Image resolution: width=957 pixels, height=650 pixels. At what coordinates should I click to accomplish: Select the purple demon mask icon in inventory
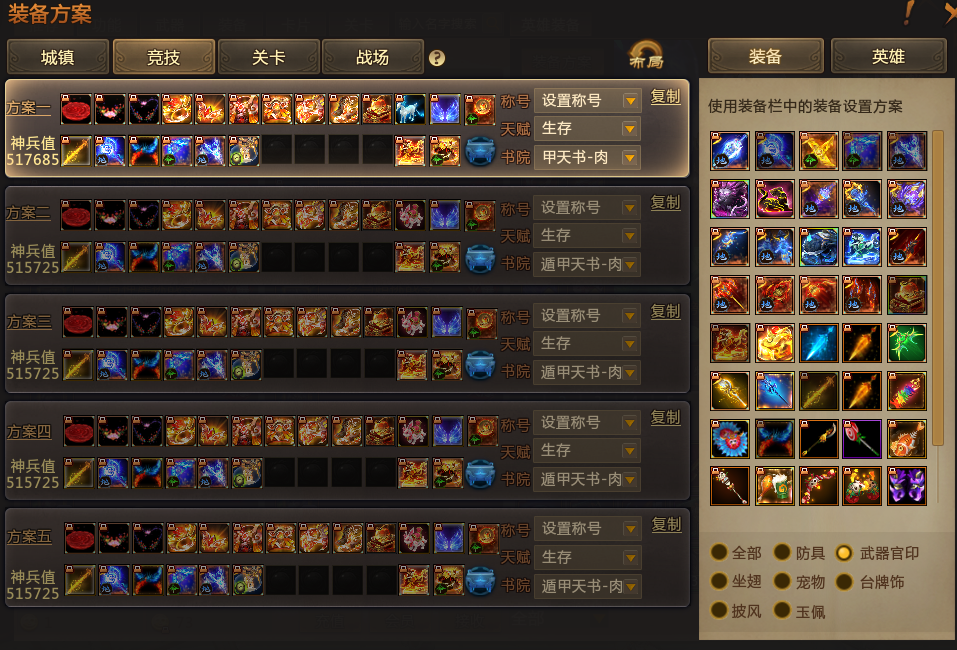pyautogui.click(x=906, y=486)
